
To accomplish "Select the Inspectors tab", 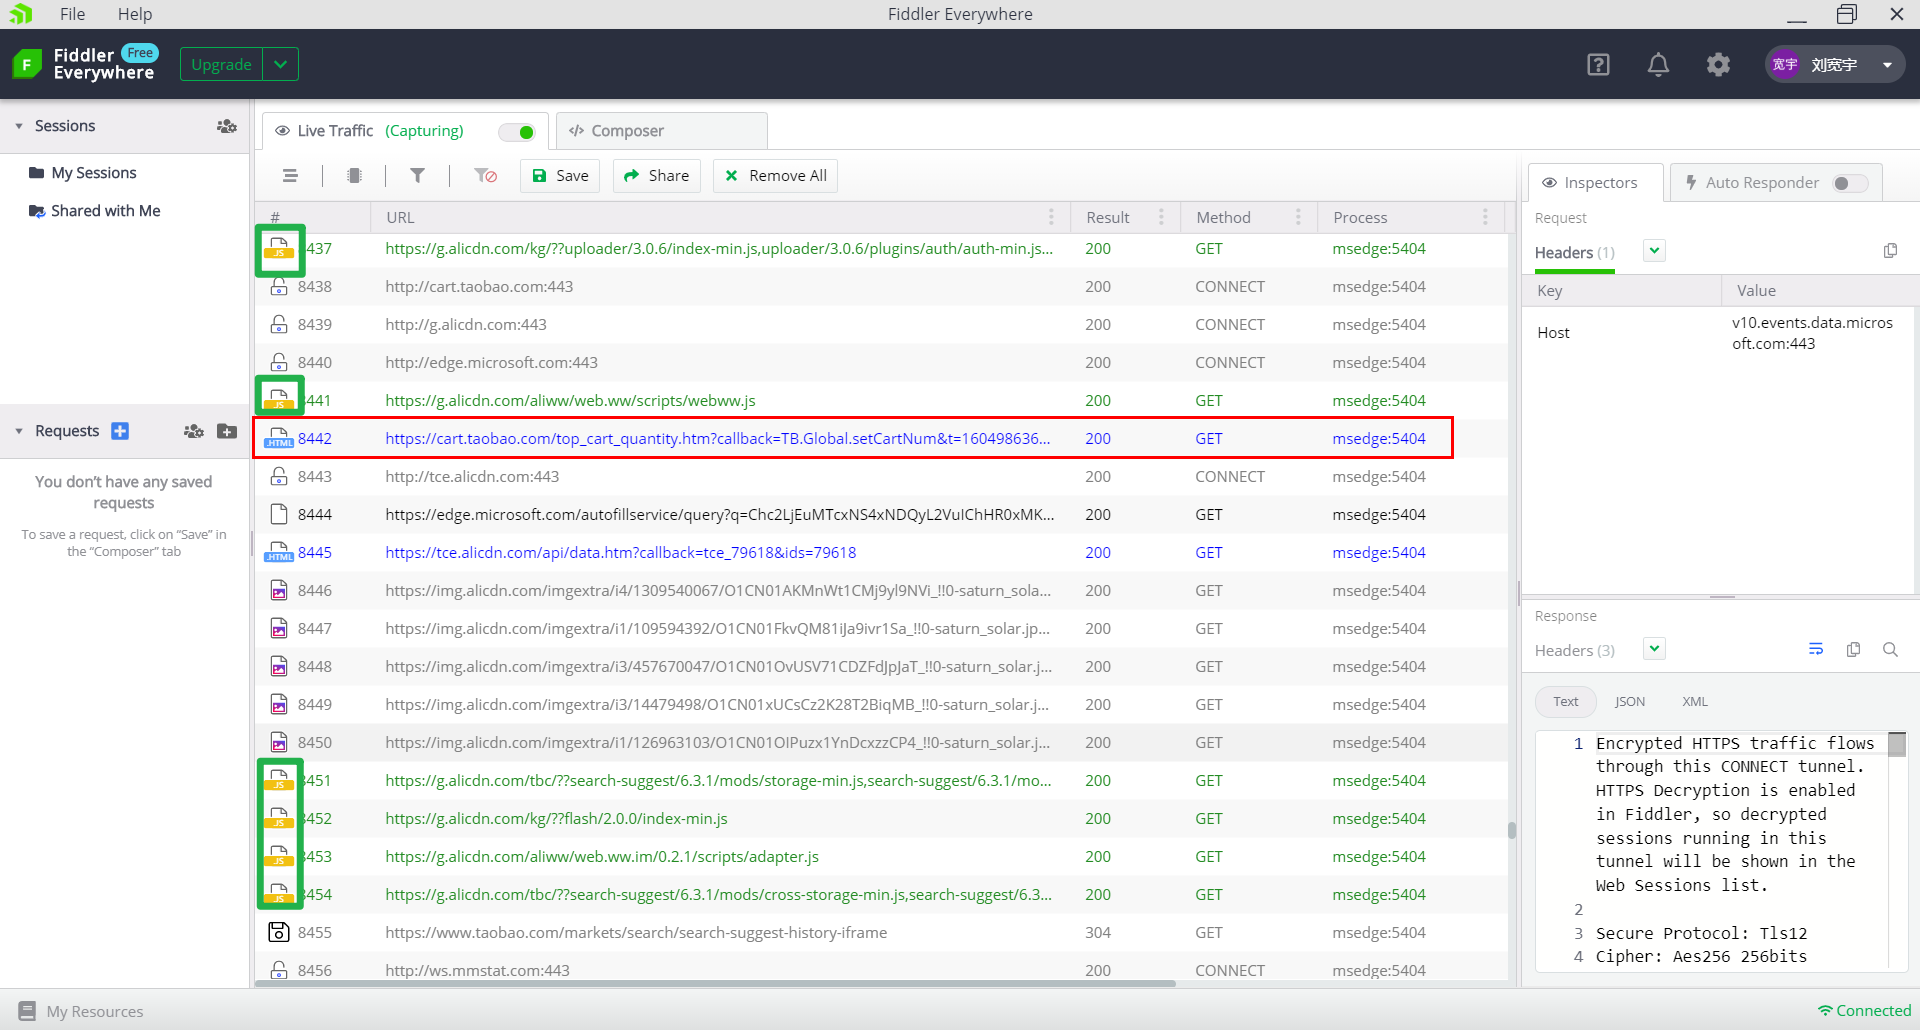I will pyautogui.click(x=1595, y=183).
